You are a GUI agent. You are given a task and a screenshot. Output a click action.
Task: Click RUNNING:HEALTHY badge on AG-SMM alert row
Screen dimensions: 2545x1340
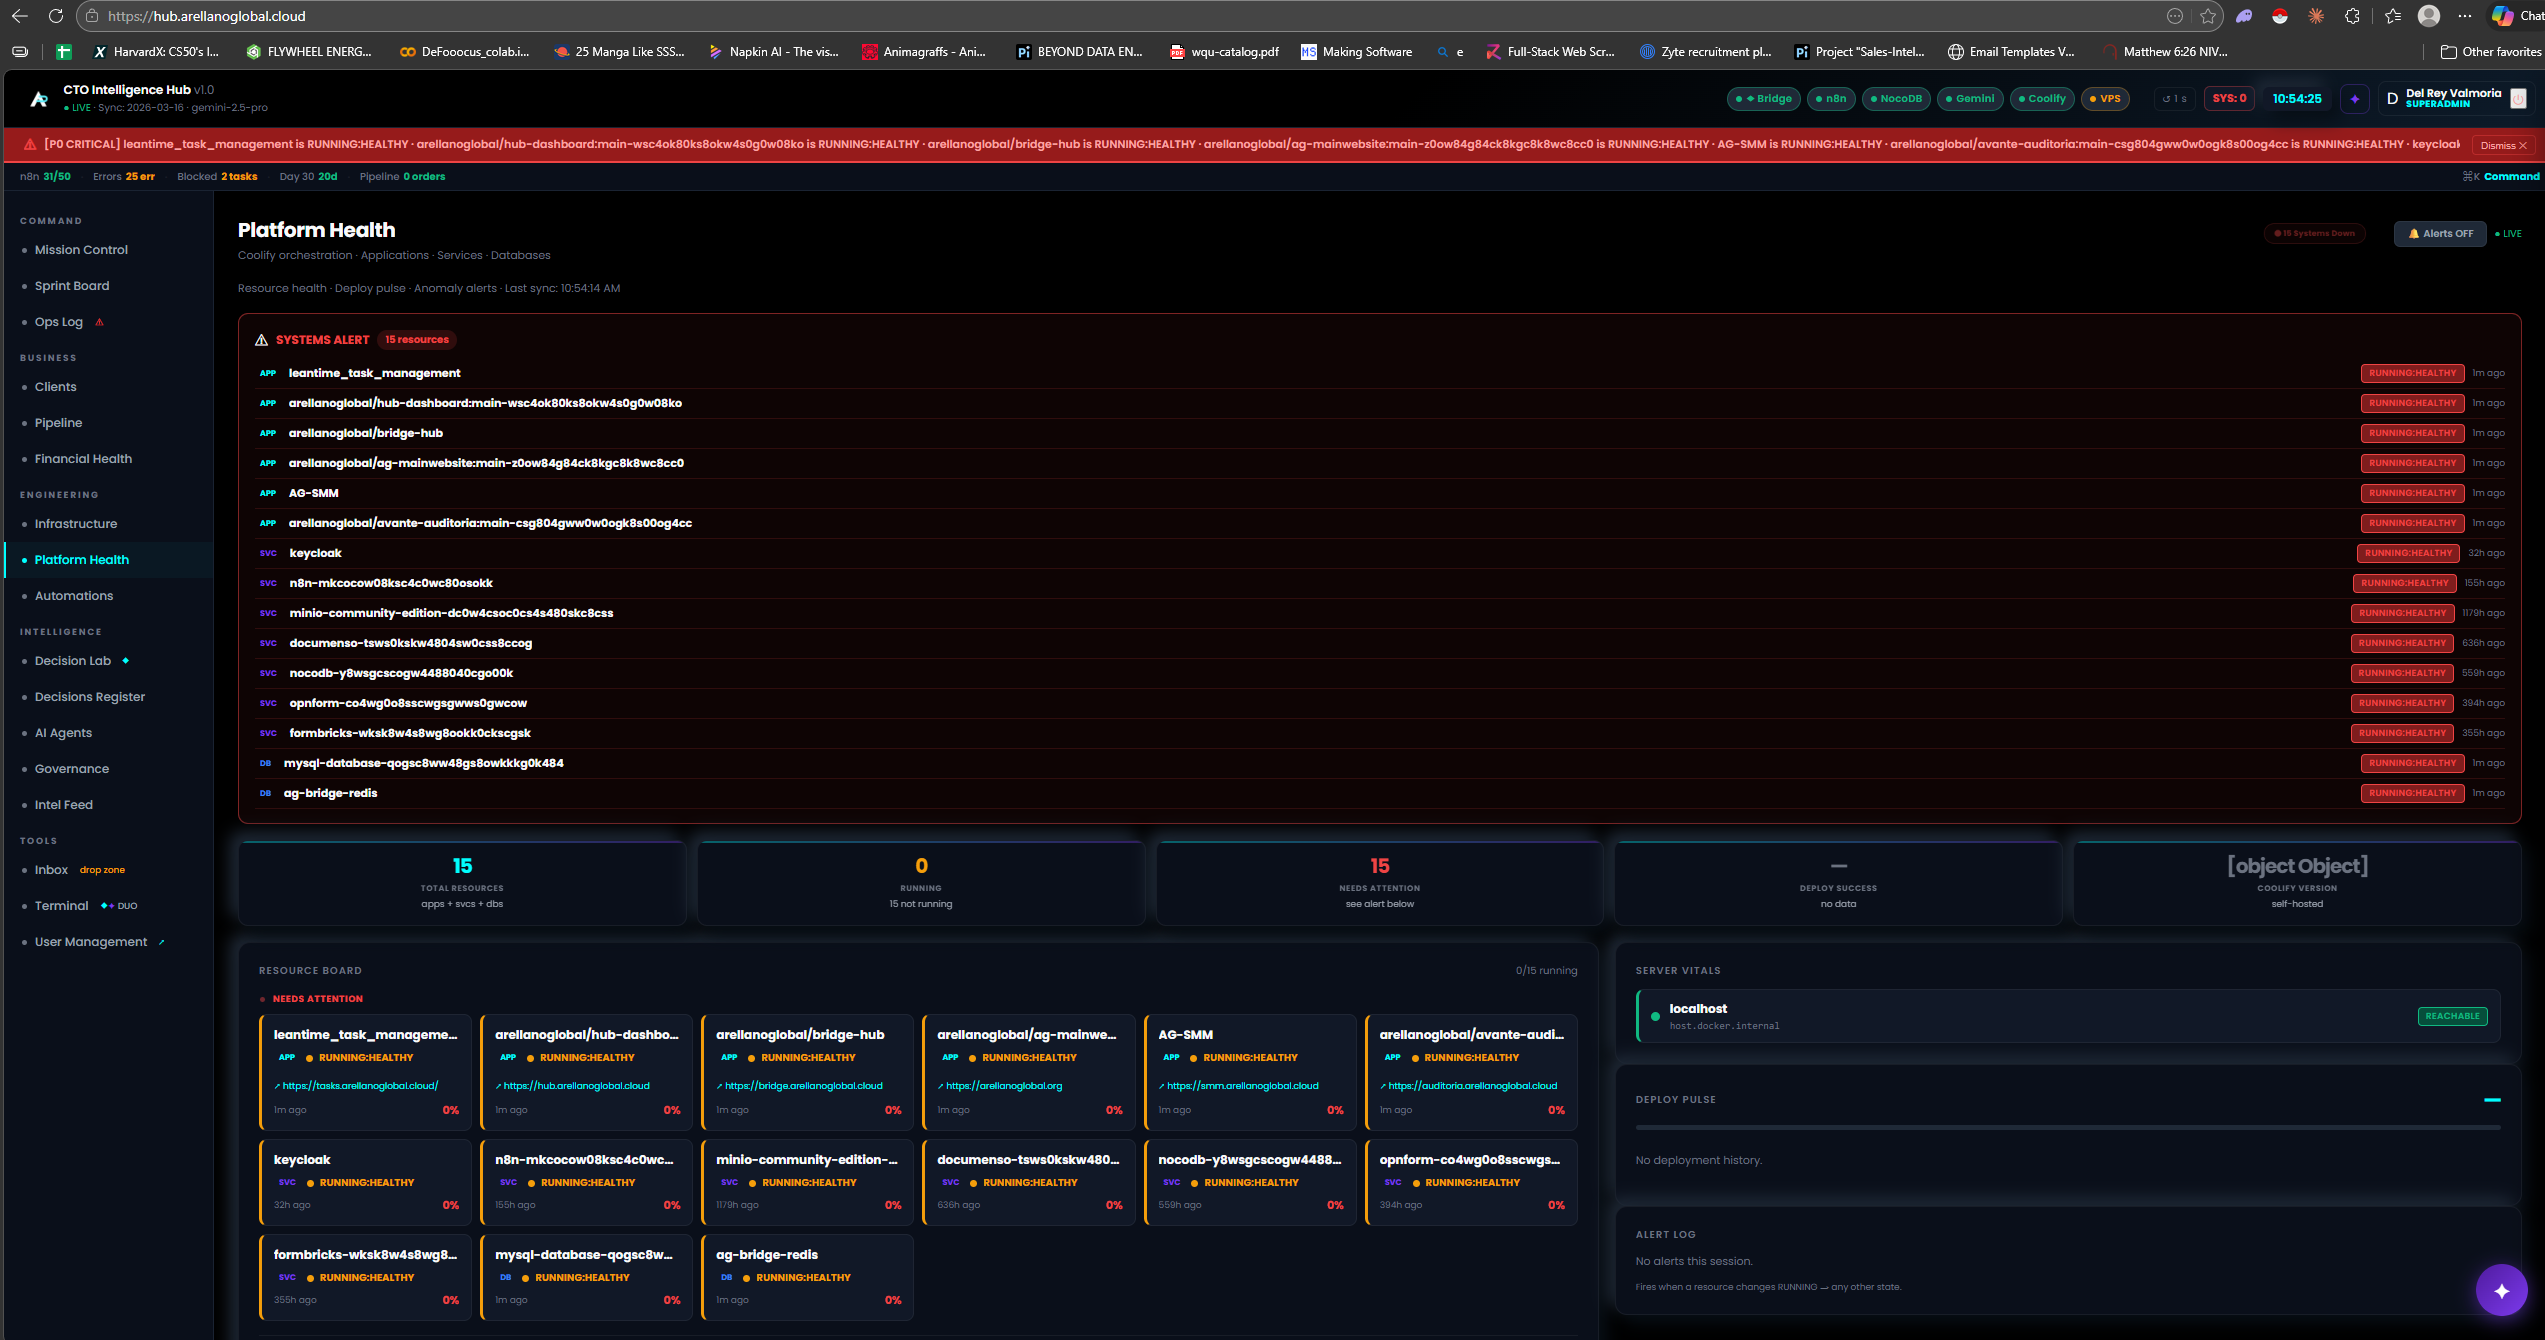[x=2412, y=493]
